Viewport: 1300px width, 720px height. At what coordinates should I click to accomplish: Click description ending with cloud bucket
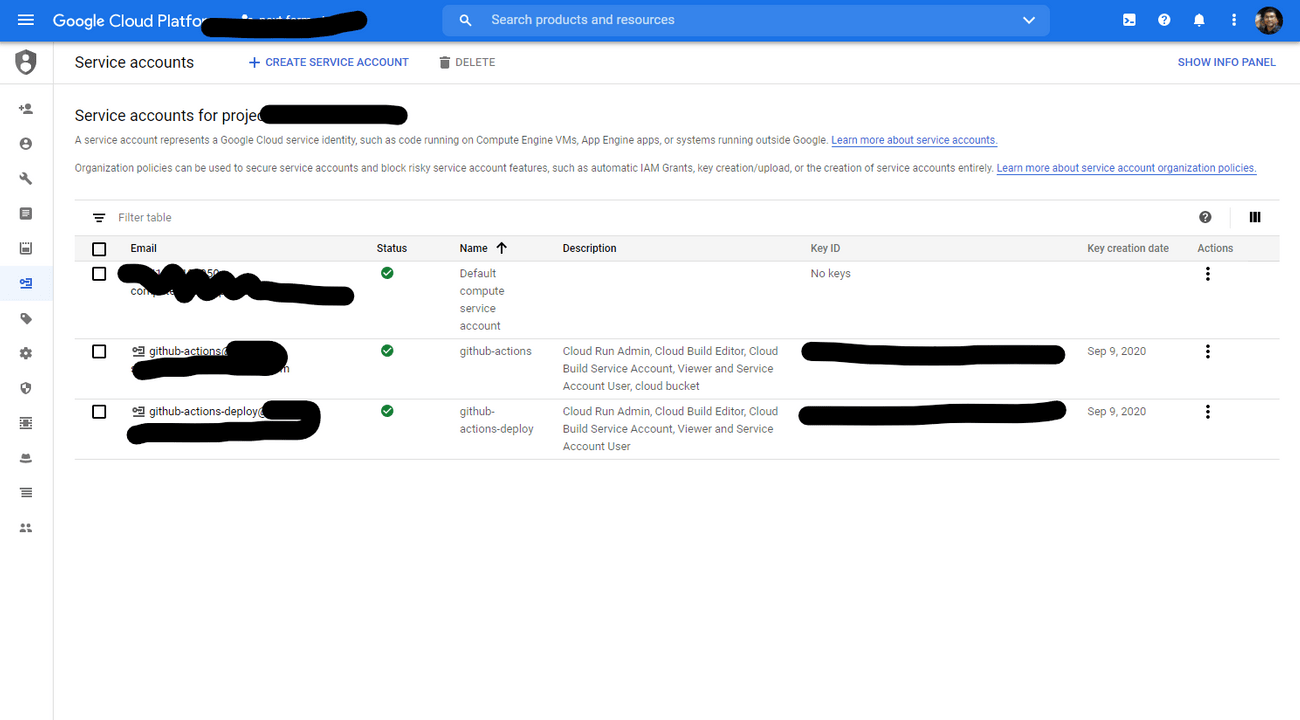670,369
